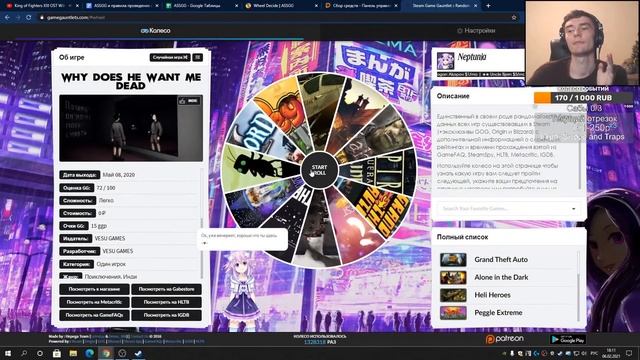Click the Heli Heroes thumbnail

(x=453, y=295)
